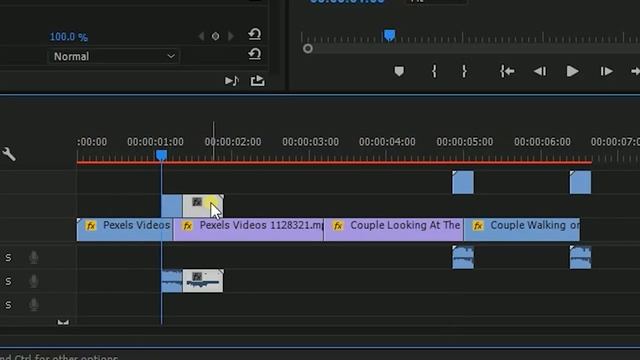This screenshot has height=360, width=640.
Task: Solo the second audio track
Action: [x=8, y=281]
